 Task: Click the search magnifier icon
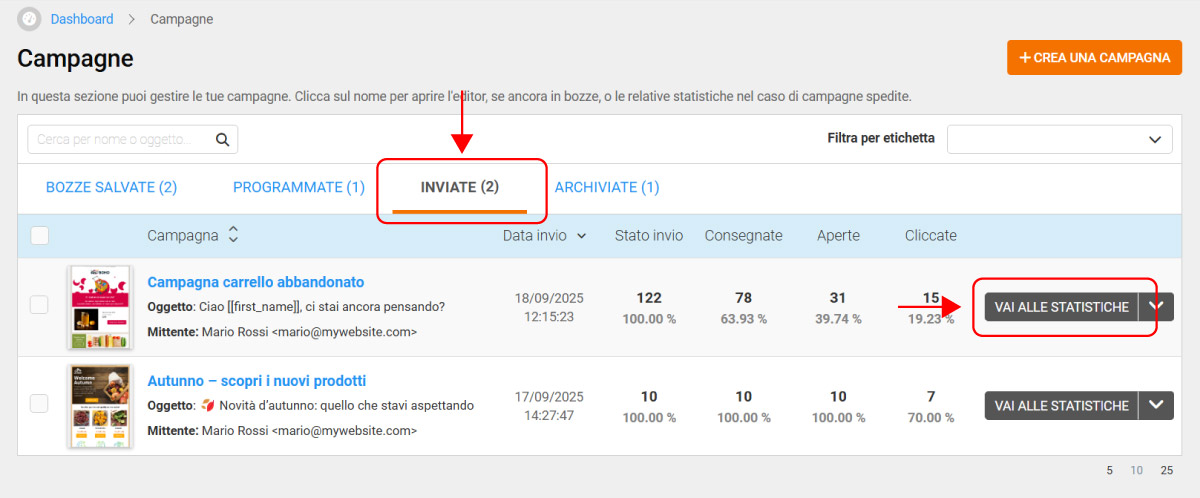pos(223,140)
